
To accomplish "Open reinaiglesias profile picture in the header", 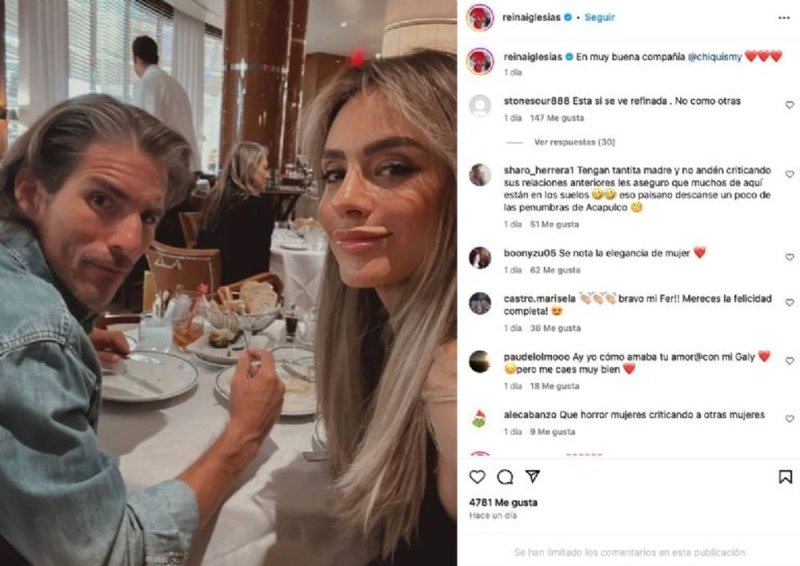I will click(x=480, y=18).
